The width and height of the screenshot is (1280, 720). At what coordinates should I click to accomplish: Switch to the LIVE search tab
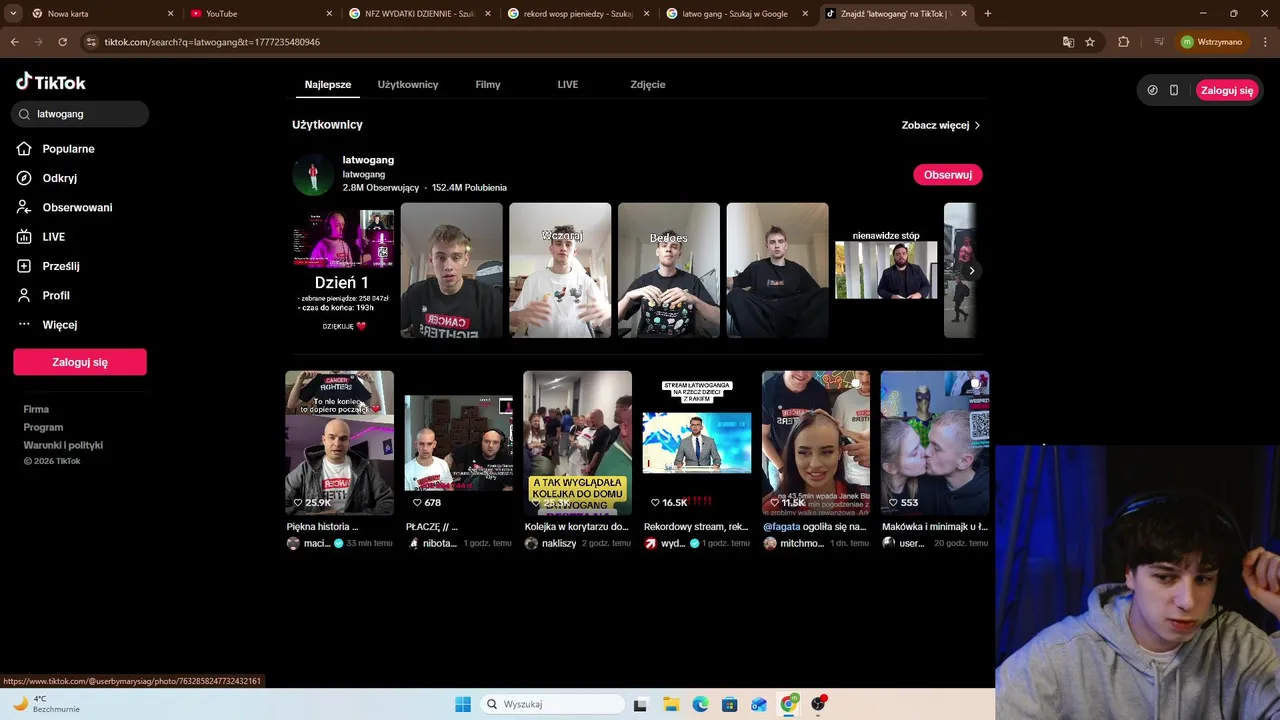(568, 85)
